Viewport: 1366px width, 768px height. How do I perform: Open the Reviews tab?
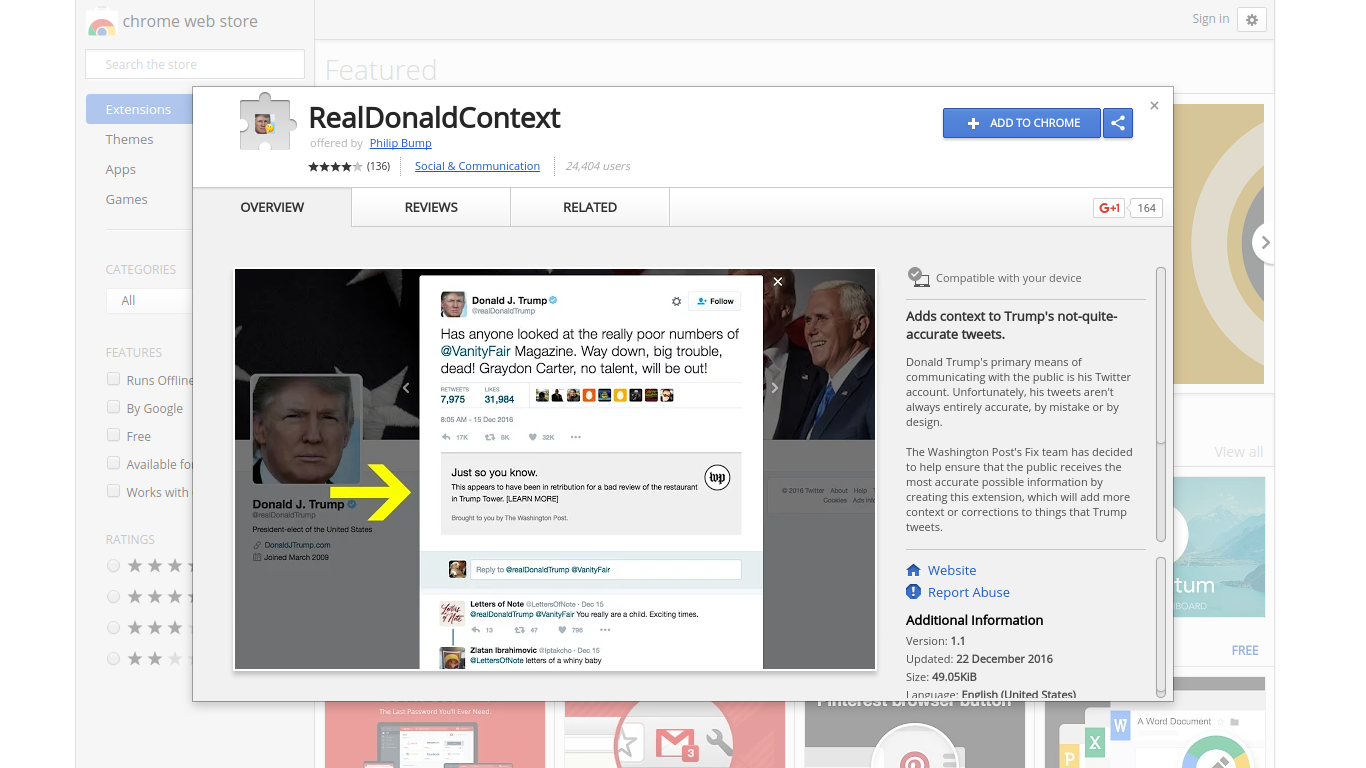coord(431,207)
